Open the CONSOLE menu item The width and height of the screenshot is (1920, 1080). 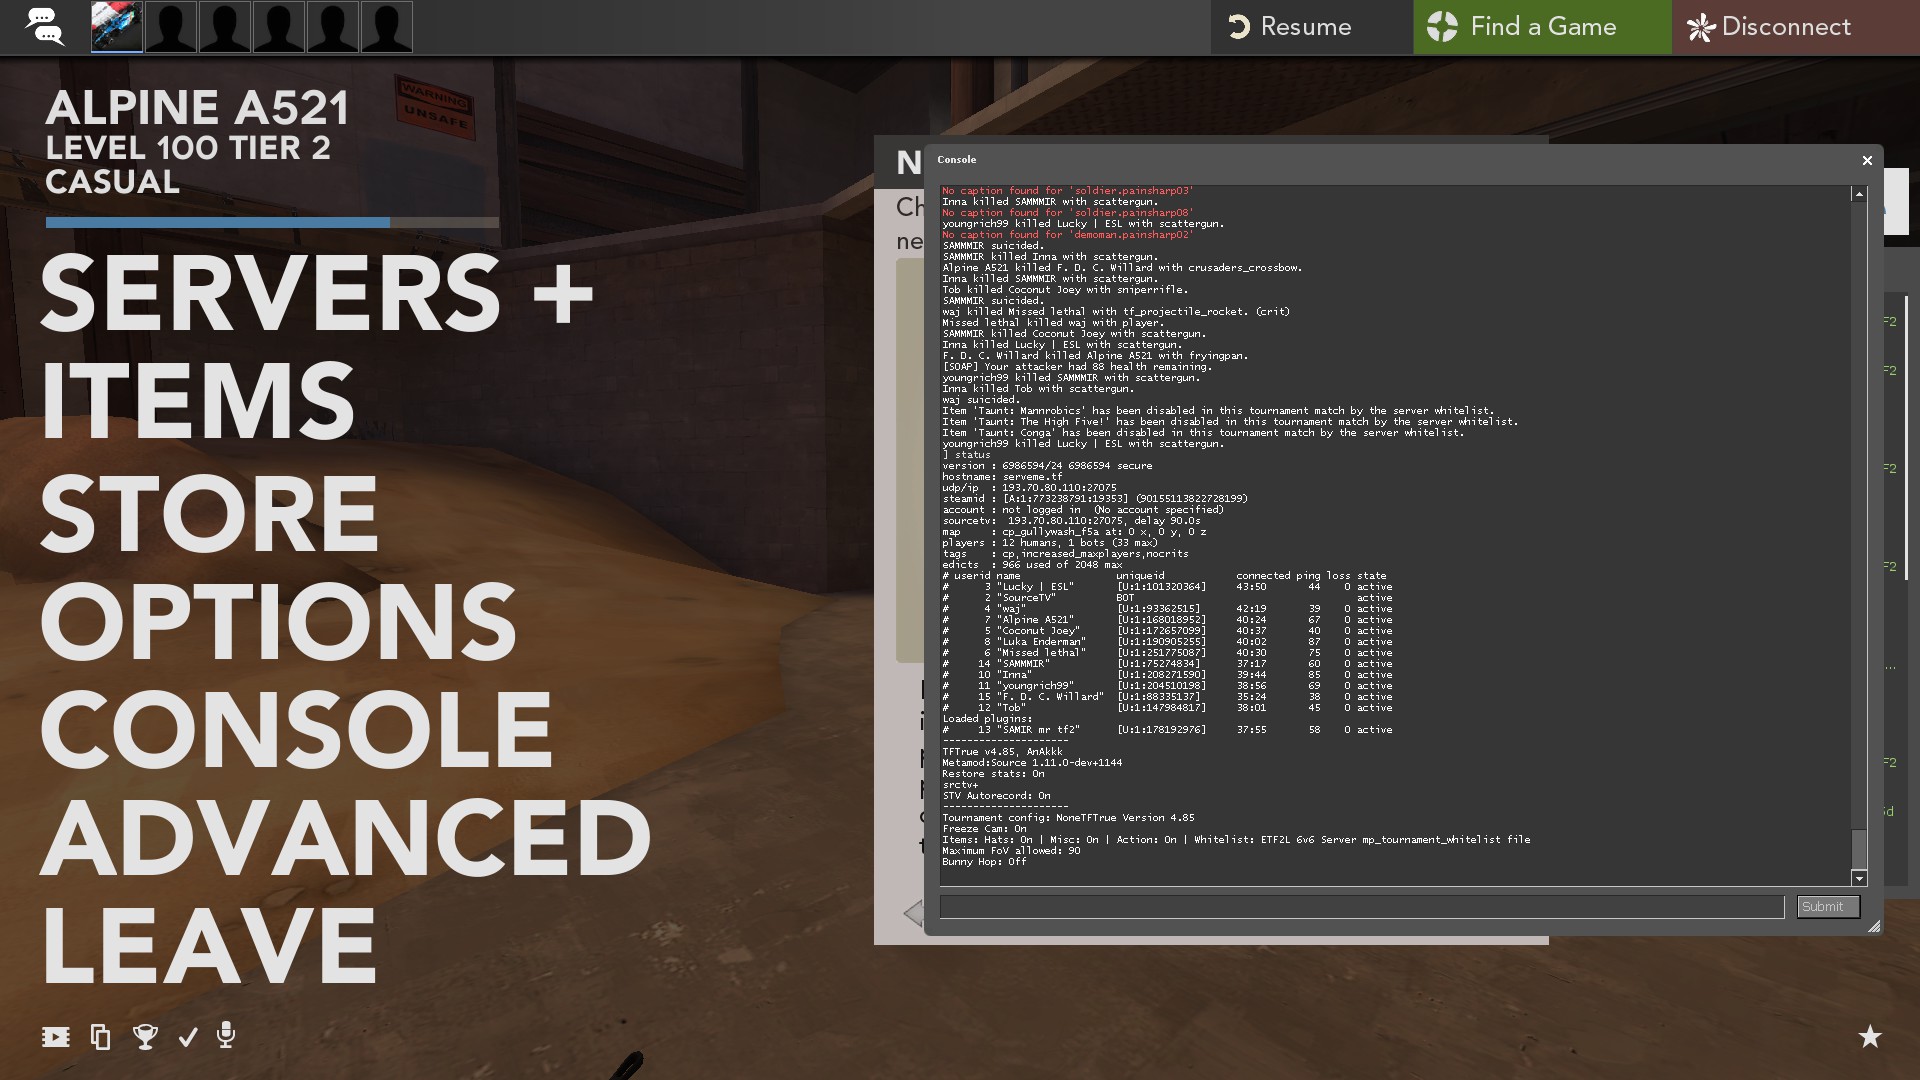pos(296,729)
